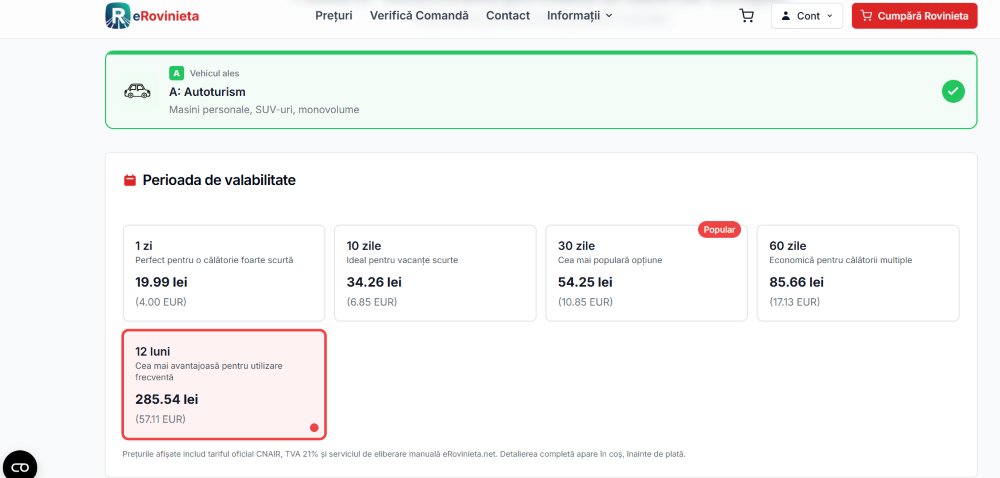This screenshot has height=478, width=1000.
Task: Click the (6.85 EUR) value
Action: [371, 302]
